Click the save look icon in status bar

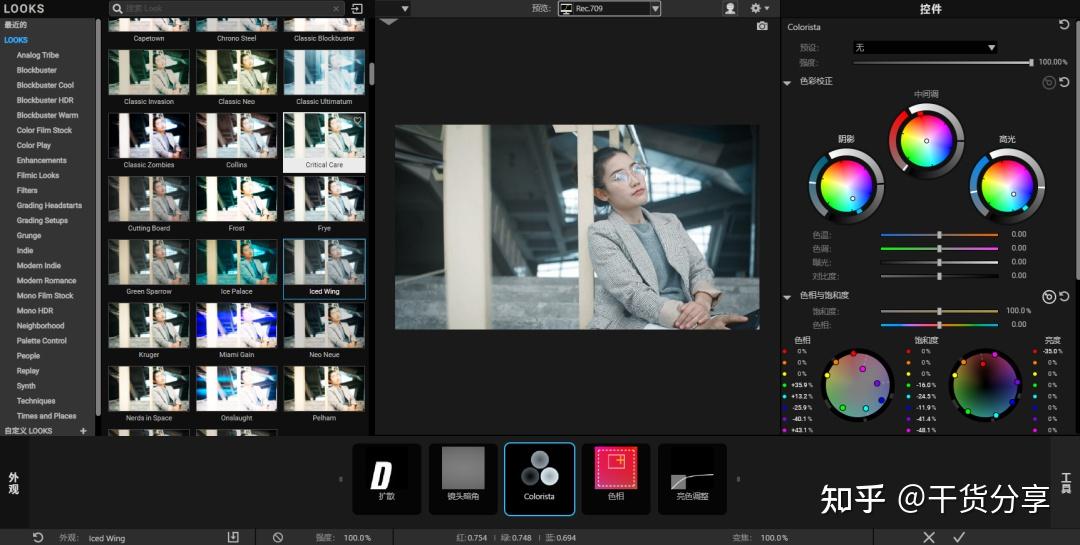click(233, 537)
